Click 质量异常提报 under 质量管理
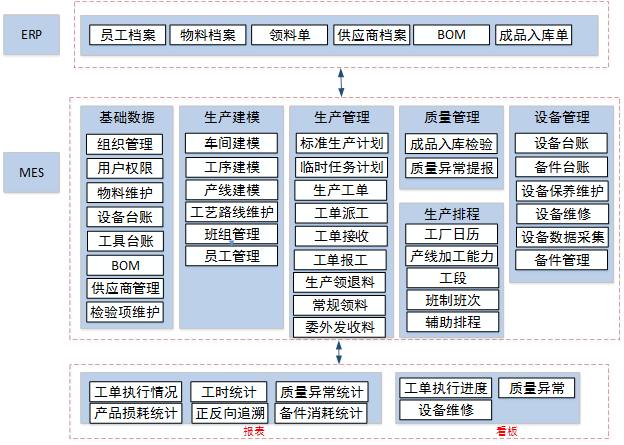The height and width of the screenshot is (445, 624). coord(452,168)
